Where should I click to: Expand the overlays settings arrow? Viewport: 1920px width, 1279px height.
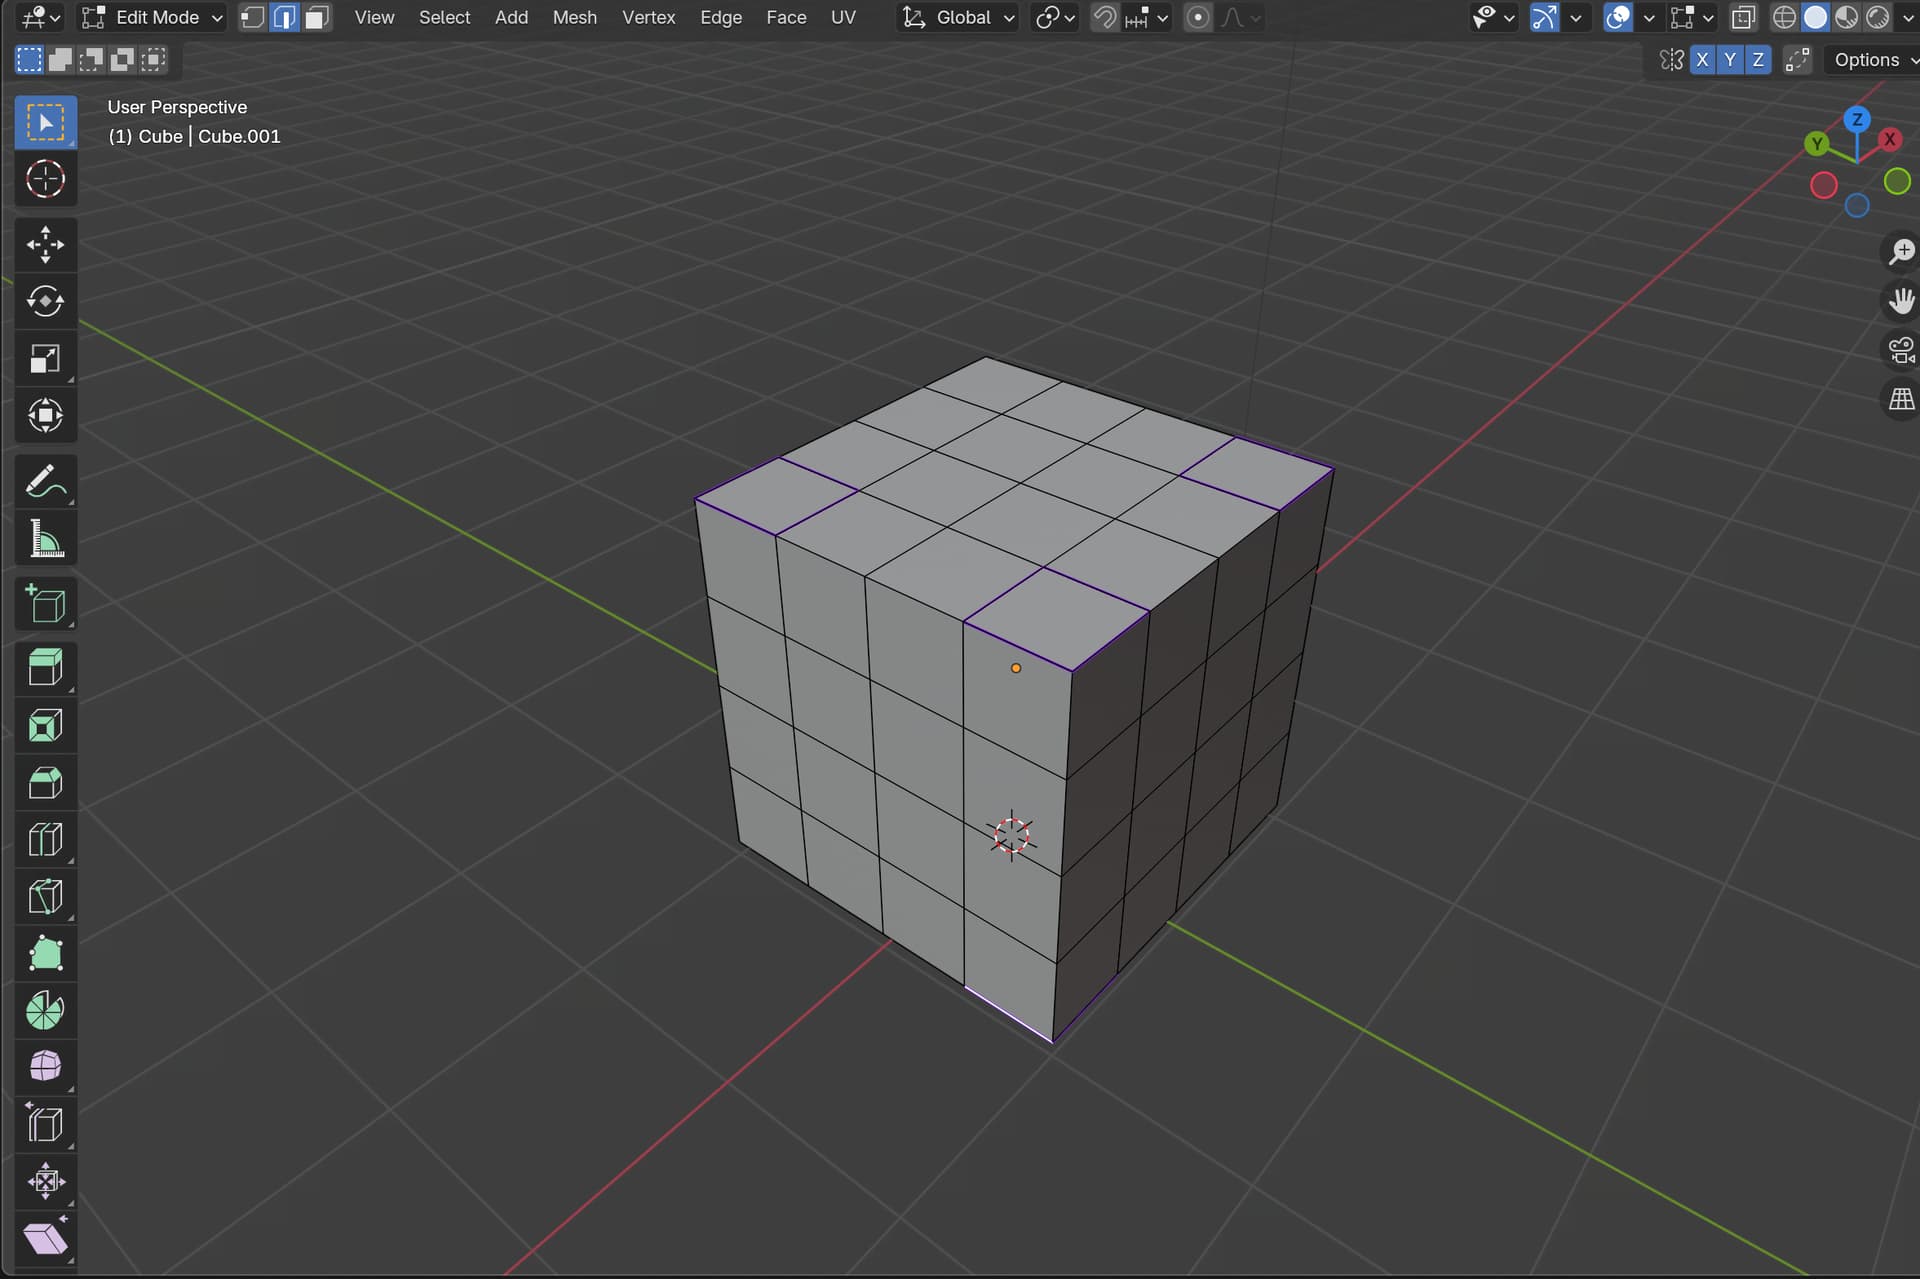pyautogui.click(x=1649, y=17)
